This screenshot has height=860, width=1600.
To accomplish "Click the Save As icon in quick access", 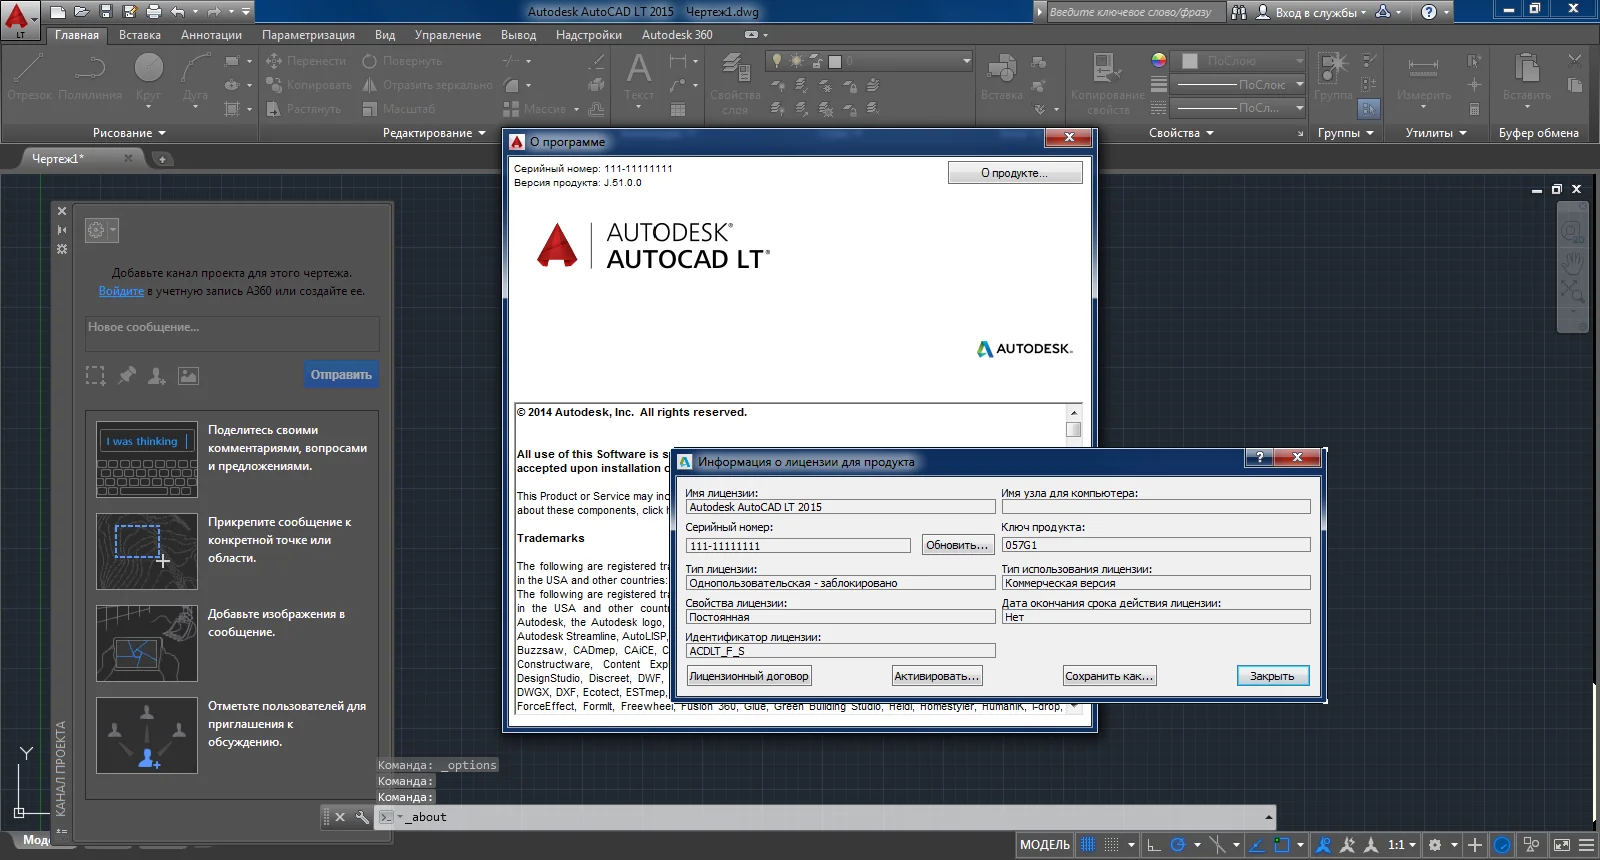I will (x=129, y=12).
